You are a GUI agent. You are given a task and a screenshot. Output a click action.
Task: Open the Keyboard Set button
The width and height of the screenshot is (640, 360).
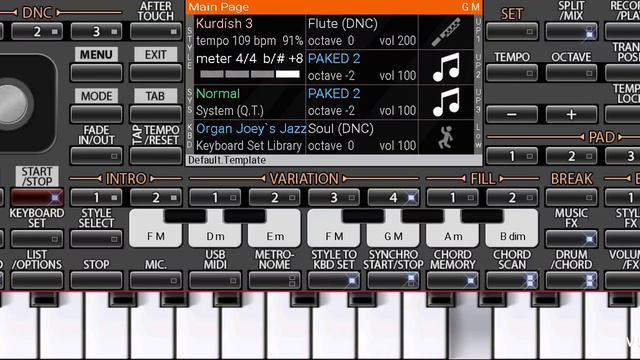pos(37,239)
